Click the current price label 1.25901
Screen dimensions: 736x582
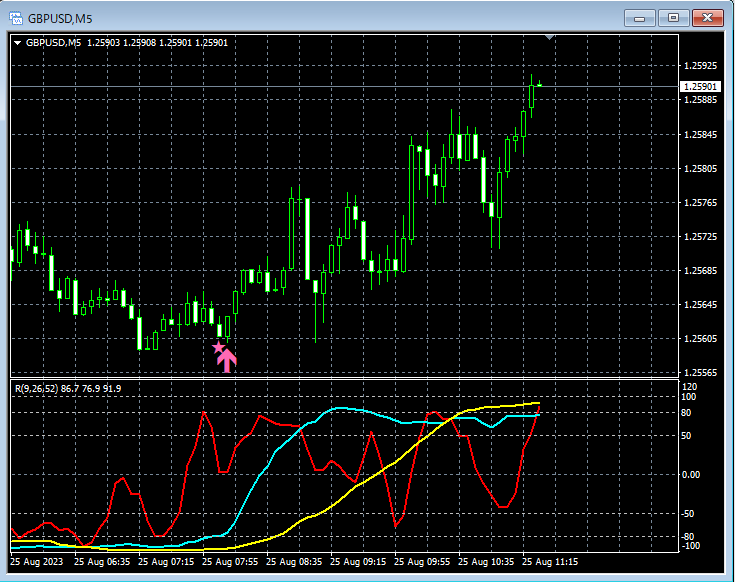[x=700, y=86]
